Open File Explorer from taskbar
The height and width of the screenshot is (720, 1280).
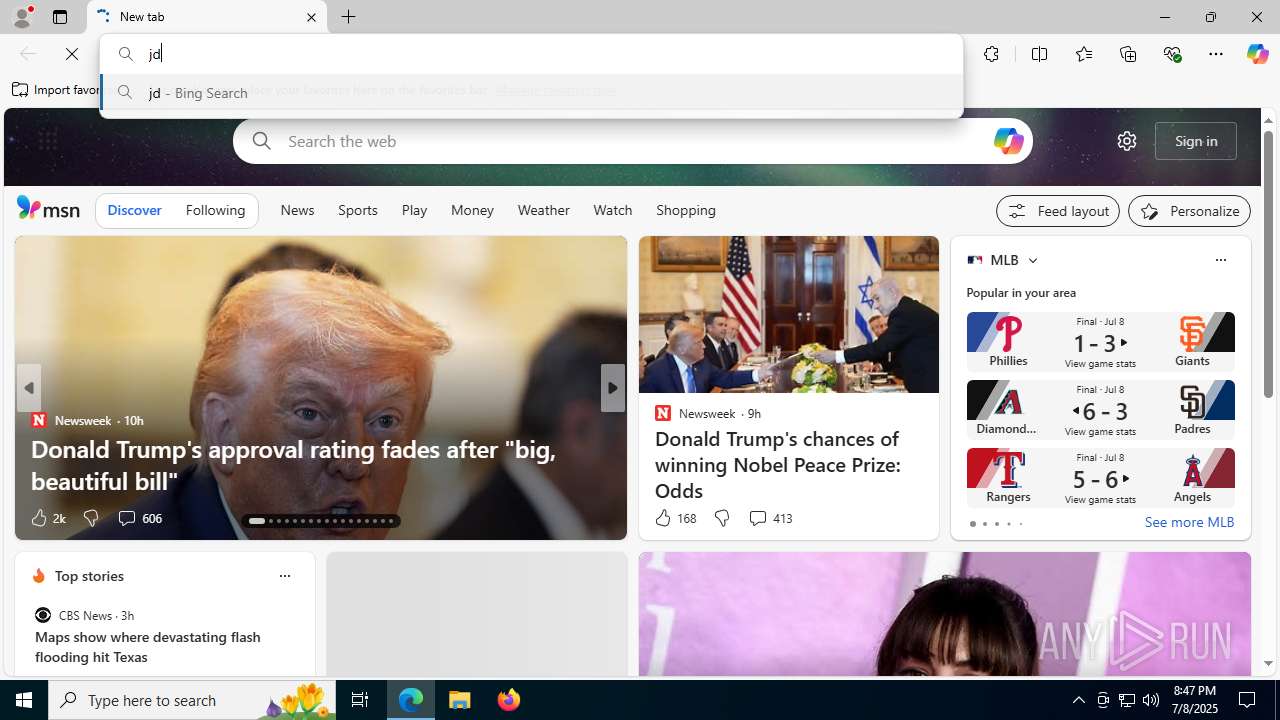pos(460,700)
